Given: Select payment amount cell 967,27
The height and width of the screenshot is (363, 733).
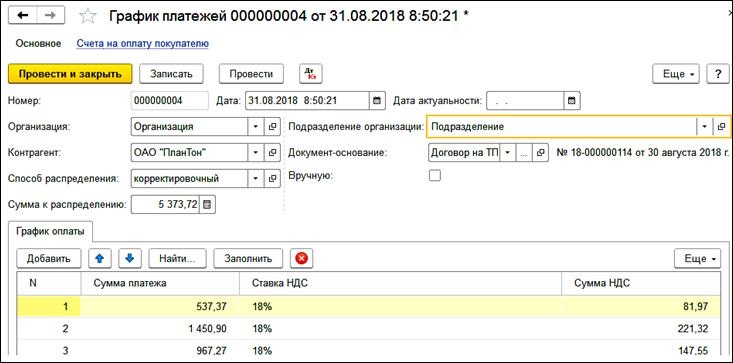Looking at the screenshot, I should click(x=160, y=350).
